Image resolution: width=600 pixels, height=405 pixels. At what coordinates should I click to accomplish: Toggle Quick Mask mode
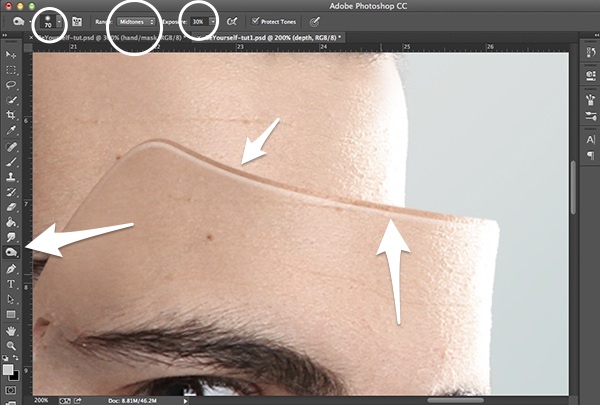pyautogui.click(x=11, y=390)
